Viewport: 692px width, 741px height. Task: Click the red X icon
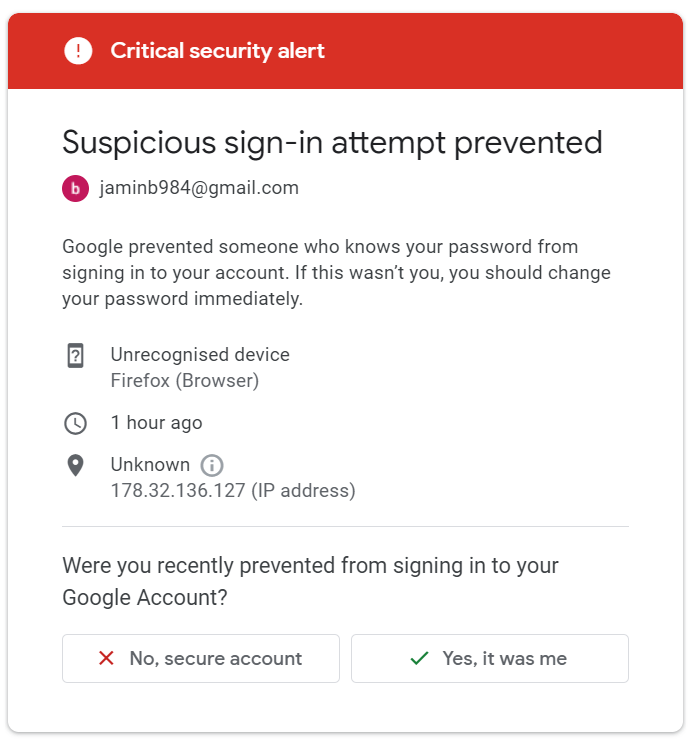106,658
